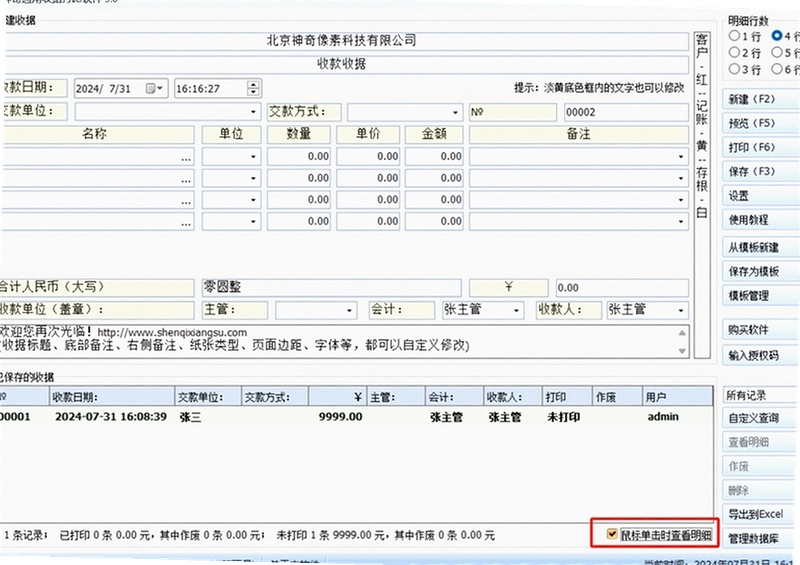The width and height of the screenshot is (800, 565).
Task: Toggle the 鼠标单击时查看明细 checkbox
Action: pos(612,534)
